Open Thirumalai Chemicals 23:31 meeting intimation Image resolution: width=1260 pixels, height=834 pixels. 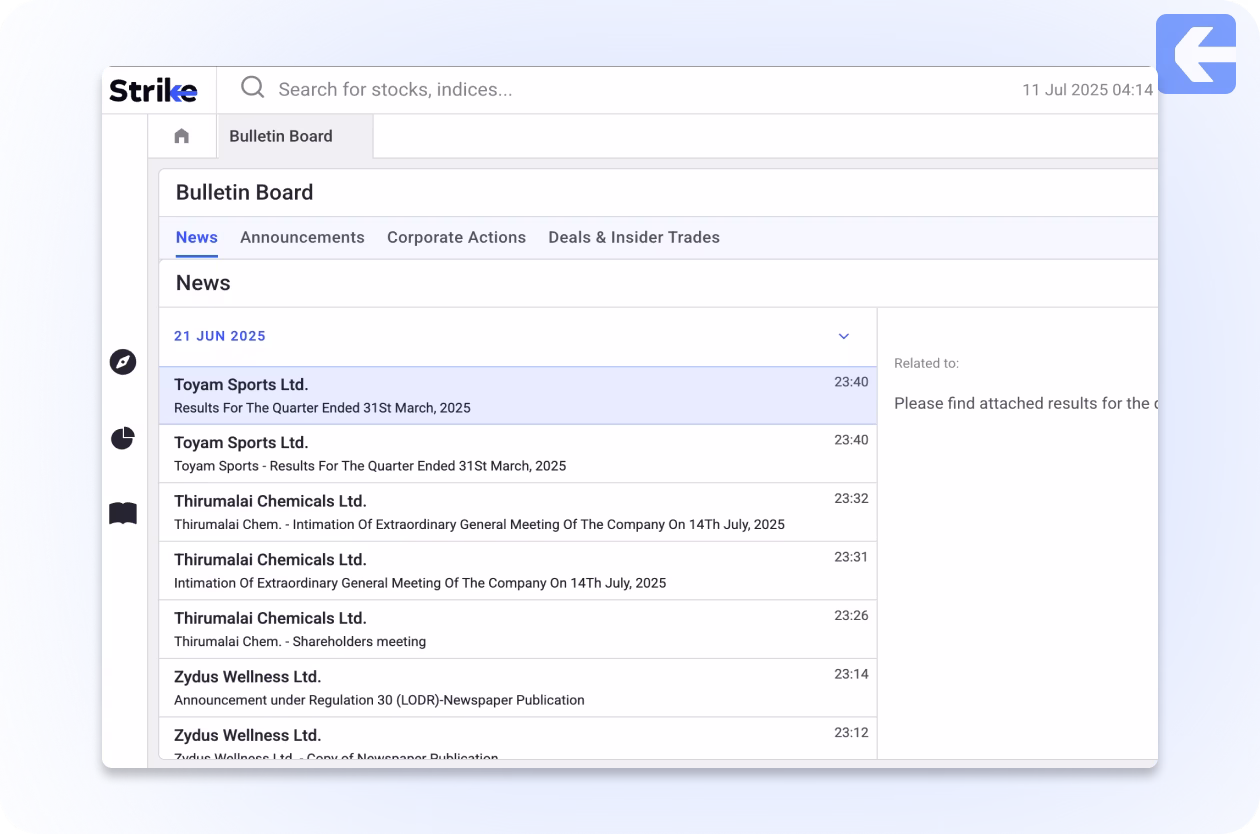tap(500, 570)
